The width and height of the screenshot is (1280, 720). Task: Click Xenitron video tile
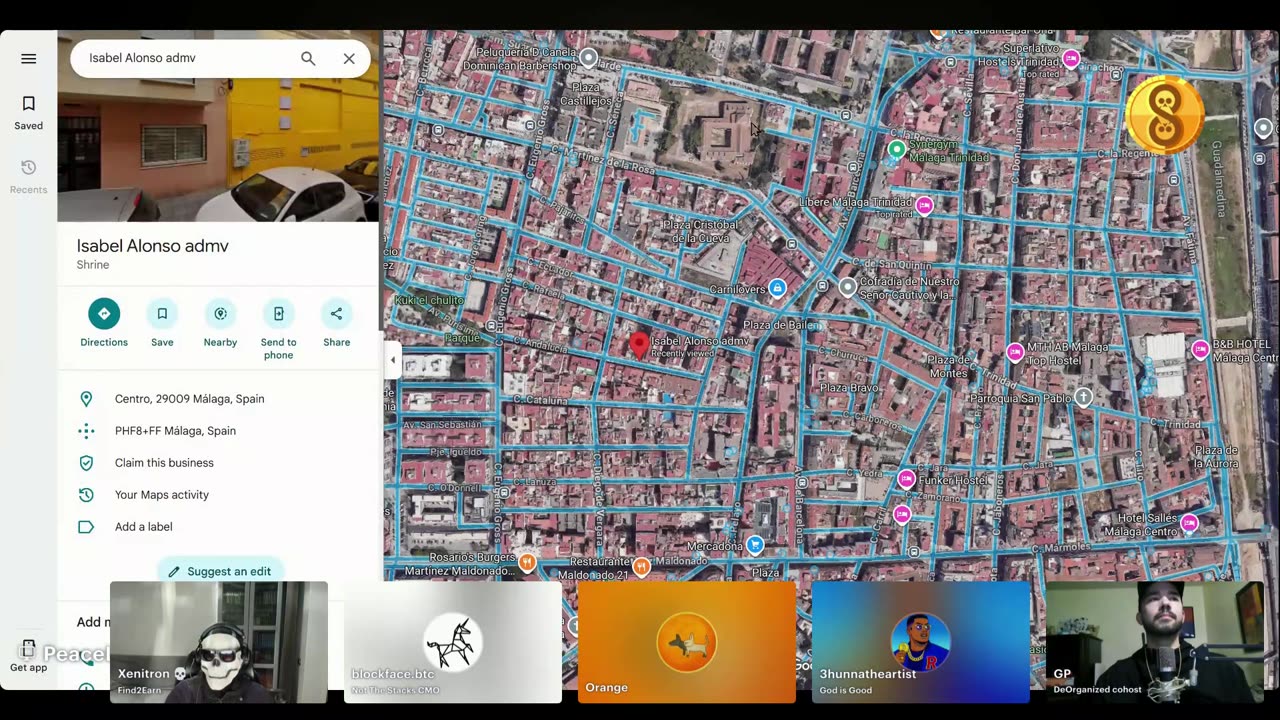(219, 642)
